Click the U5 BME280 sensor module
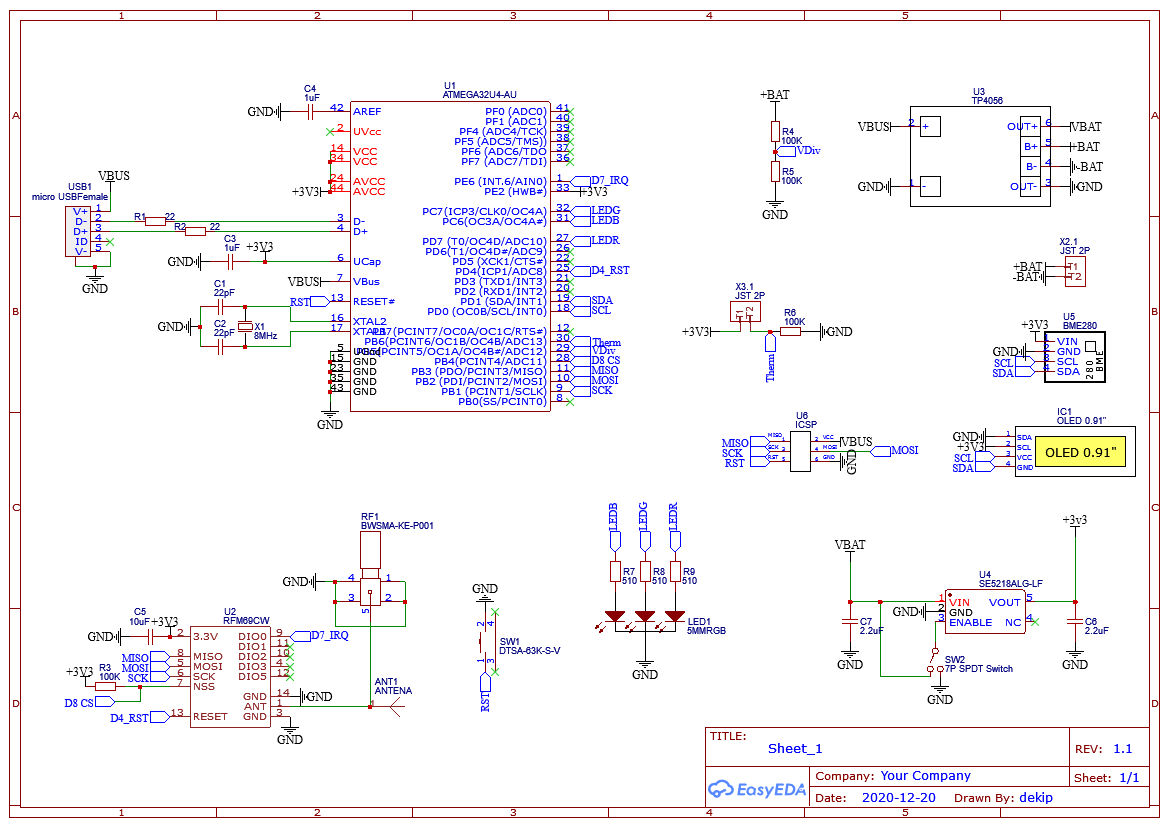The image size is (1170, 828). (x=1074, y=357)
